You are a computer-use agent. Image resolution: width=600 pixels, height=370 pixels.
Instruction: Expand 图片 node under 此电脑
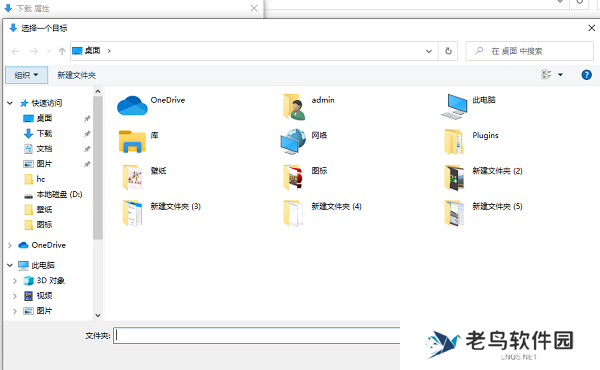tap(15, 311)
